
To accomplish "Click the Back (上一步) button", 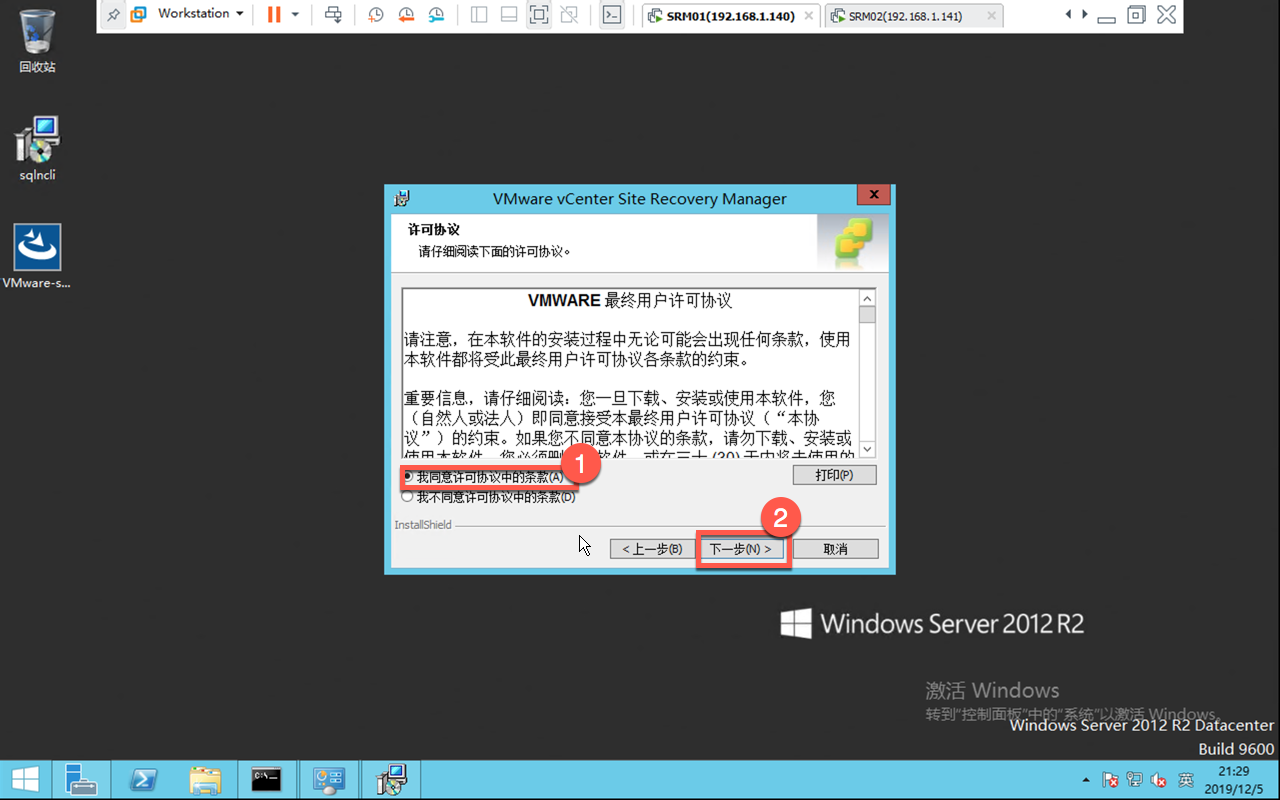I will pyautogui.click(x=652, y=549).
